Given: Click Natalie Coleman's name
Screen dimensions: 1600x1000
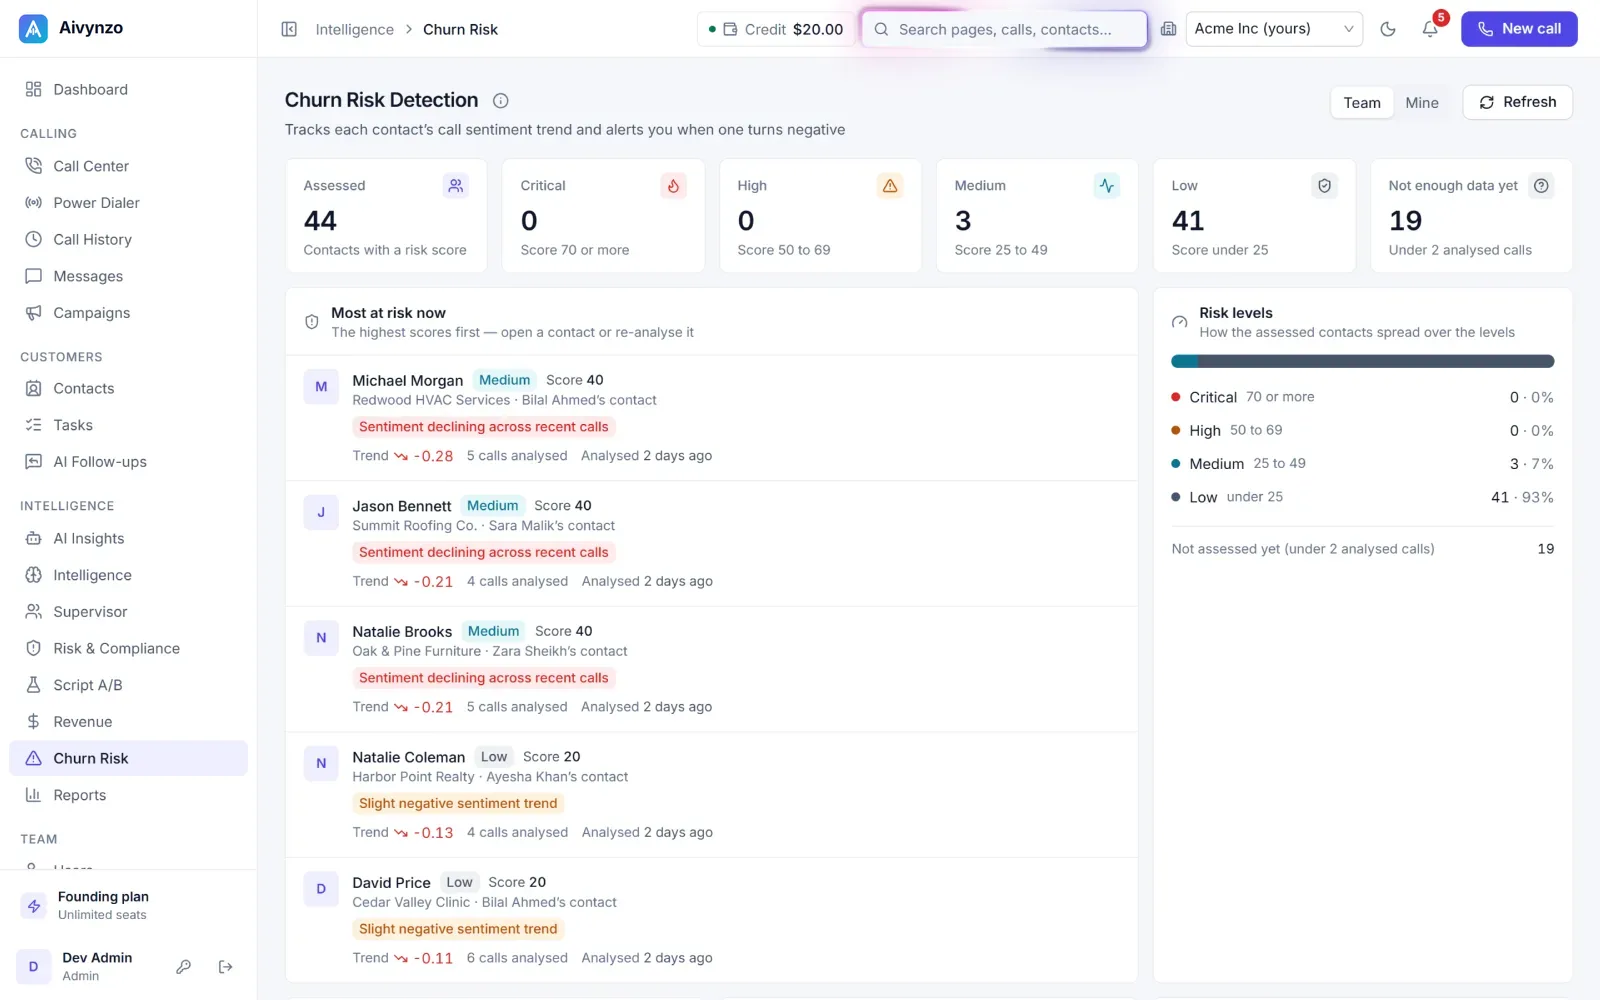Looking at the screenshot, I should pos(408,757).
